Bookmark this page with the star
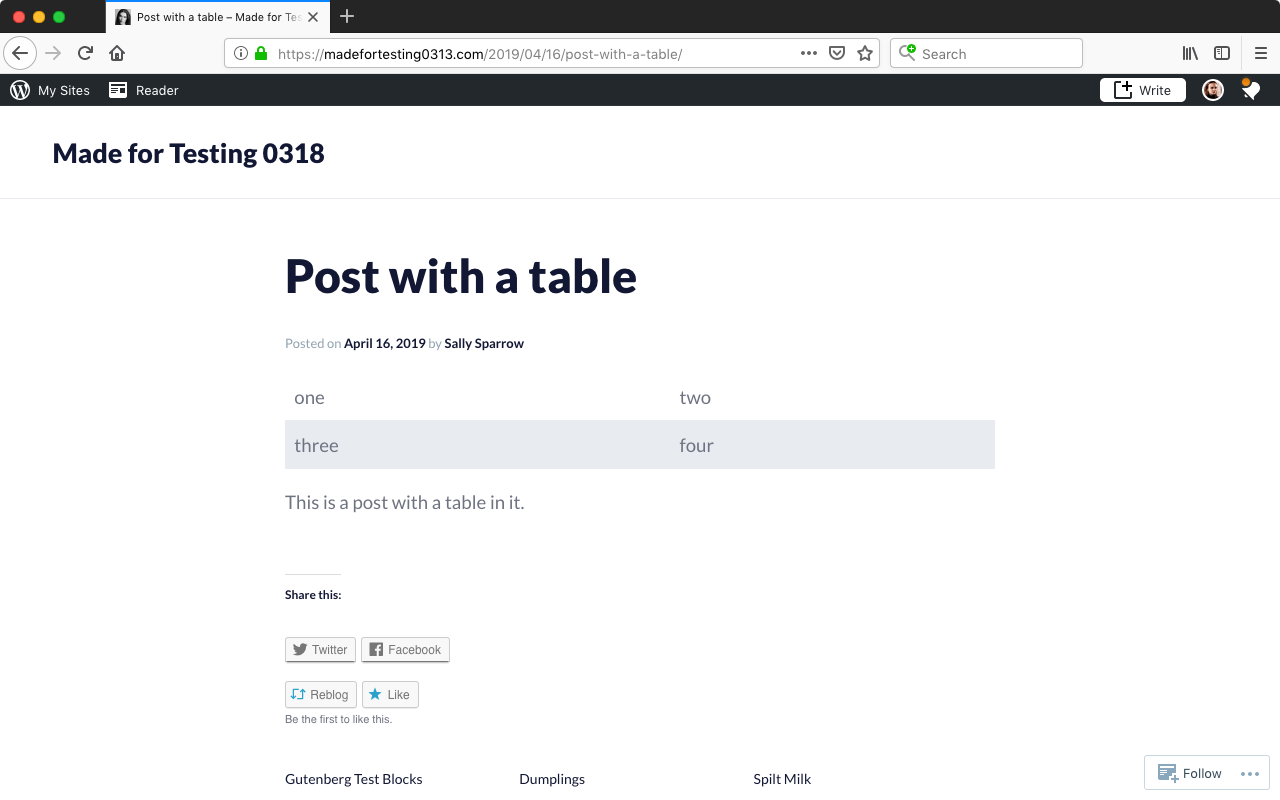This screenshot has width=1280, height=800. click(x=864, y=53)
